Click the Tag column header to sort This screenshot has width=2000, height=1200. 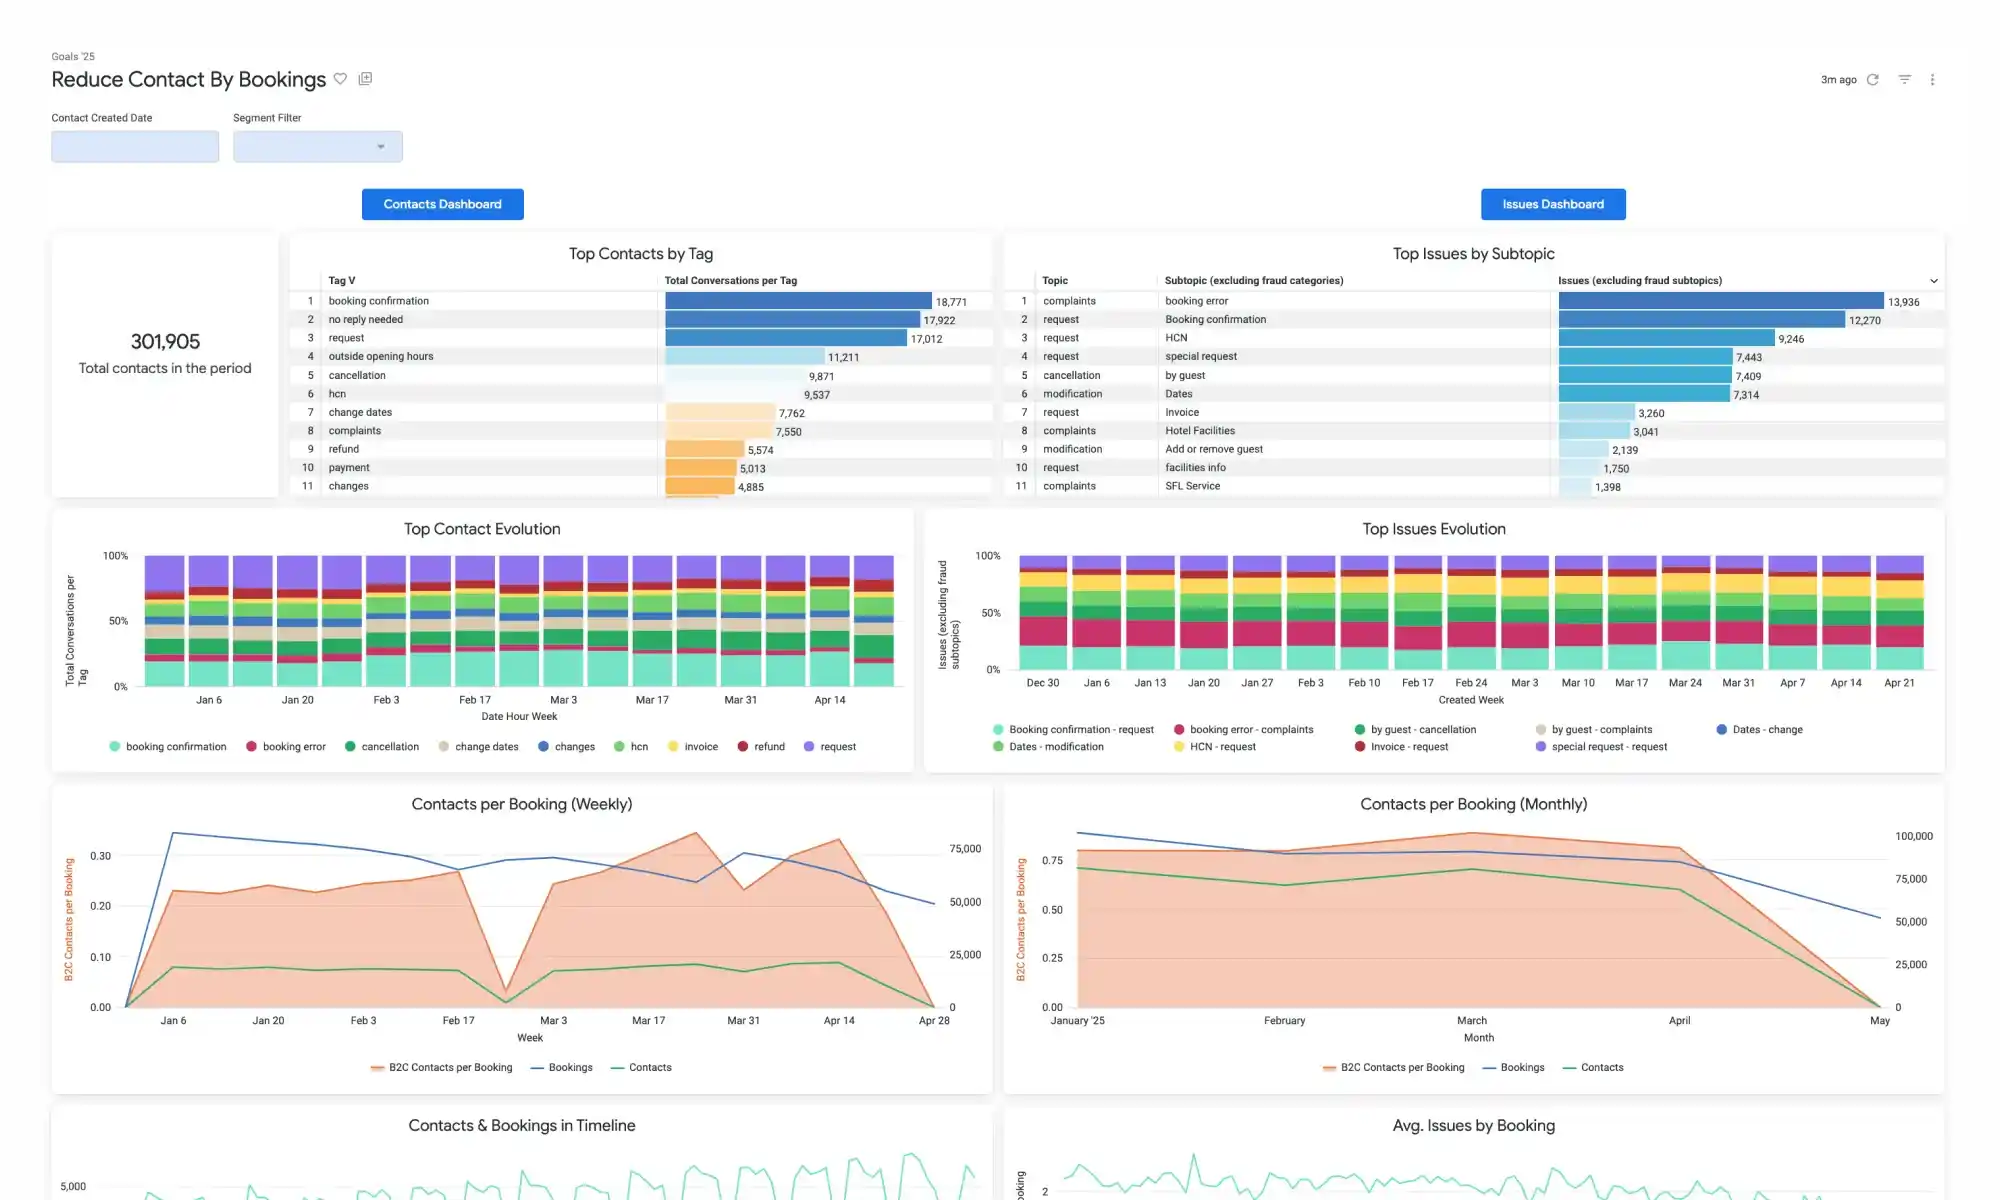342,281
